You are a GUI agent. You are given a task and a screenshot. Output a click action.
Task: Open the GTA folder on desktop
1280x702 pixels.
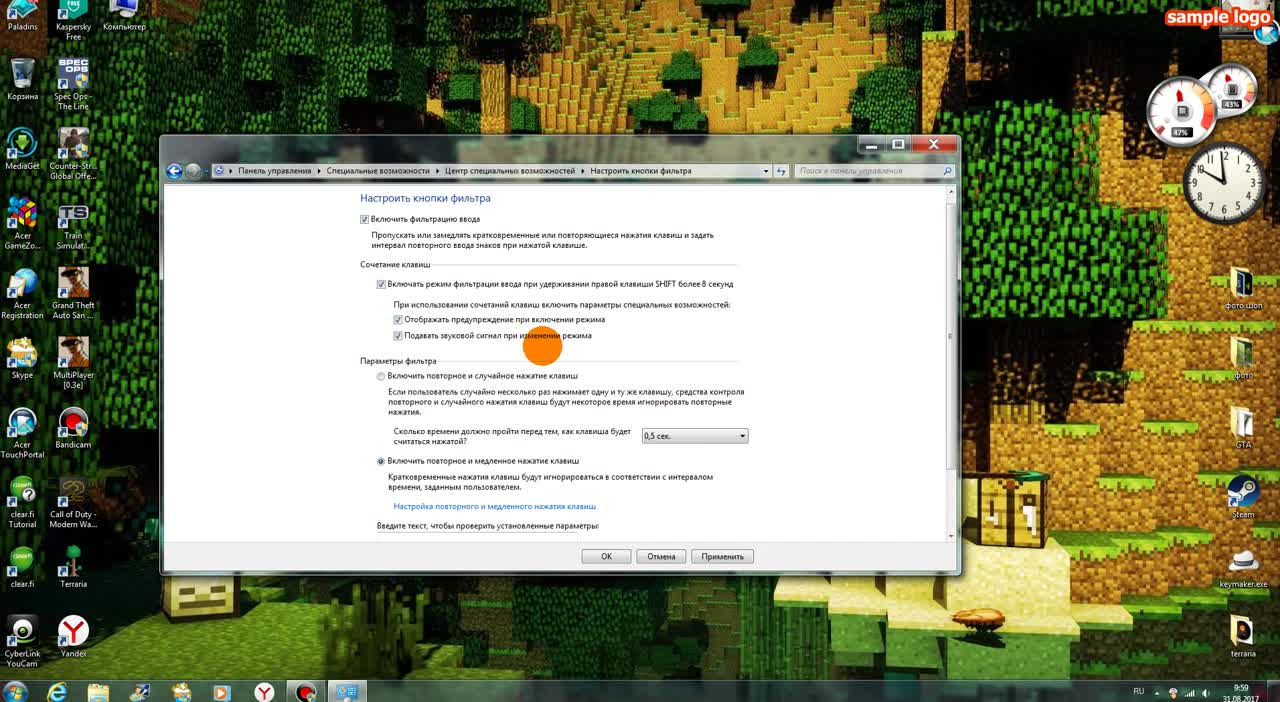tap(1243, 427)
